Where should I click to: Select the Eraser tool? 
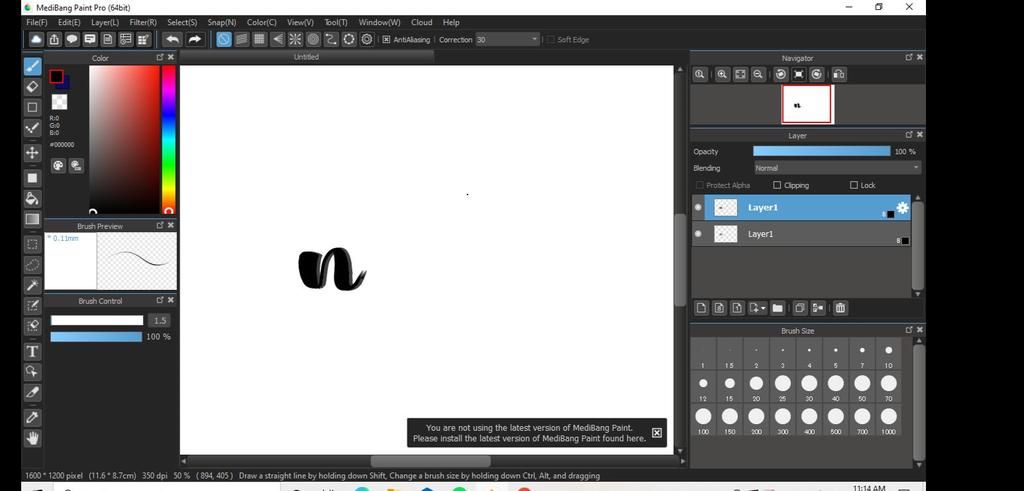[32, 86]
